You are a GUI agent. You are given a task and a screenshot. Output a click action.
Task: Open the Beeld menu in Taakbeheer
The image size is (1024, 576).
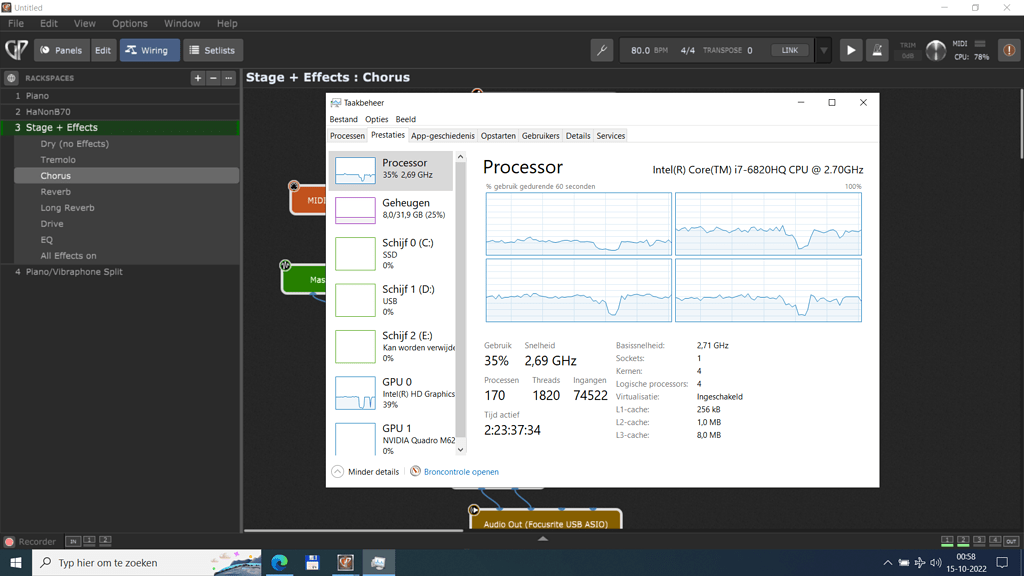pos(405,118)
